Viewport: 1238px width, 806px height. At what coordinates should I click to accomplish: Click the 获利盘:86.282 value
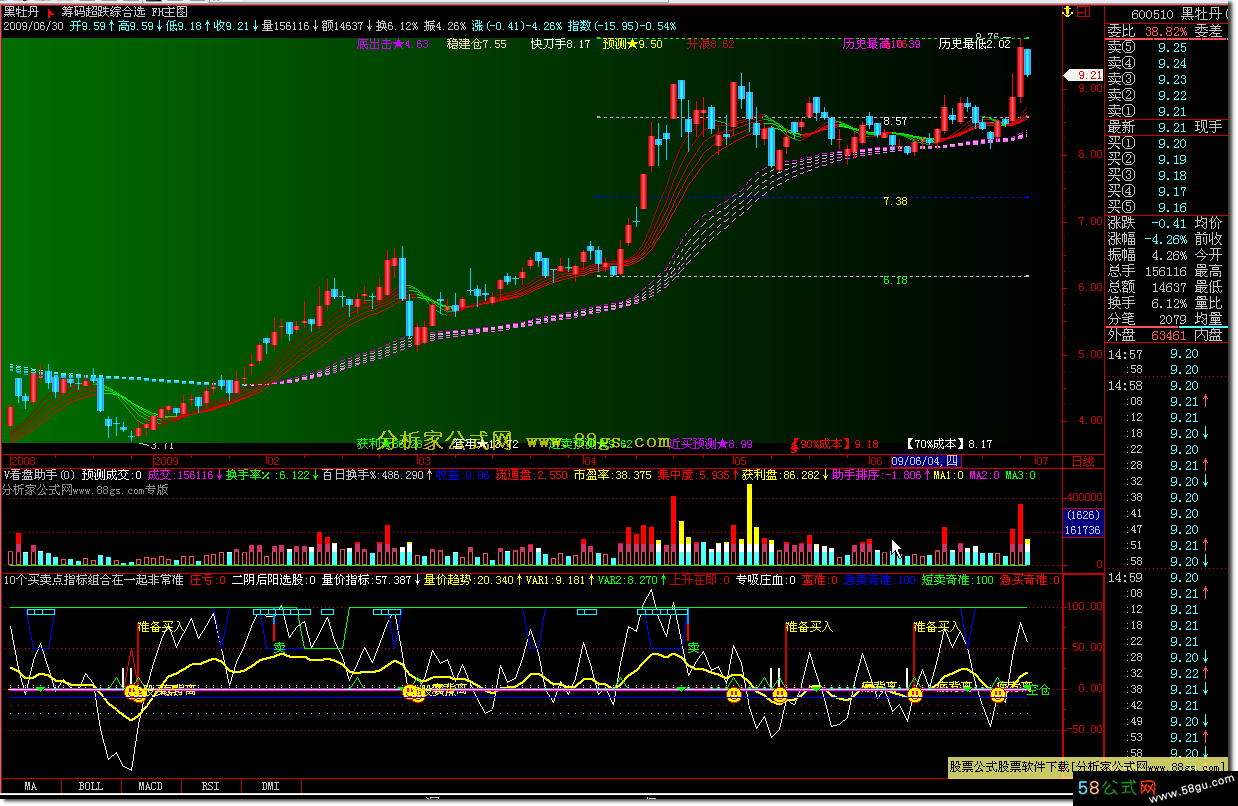click(x=780, y=475)
